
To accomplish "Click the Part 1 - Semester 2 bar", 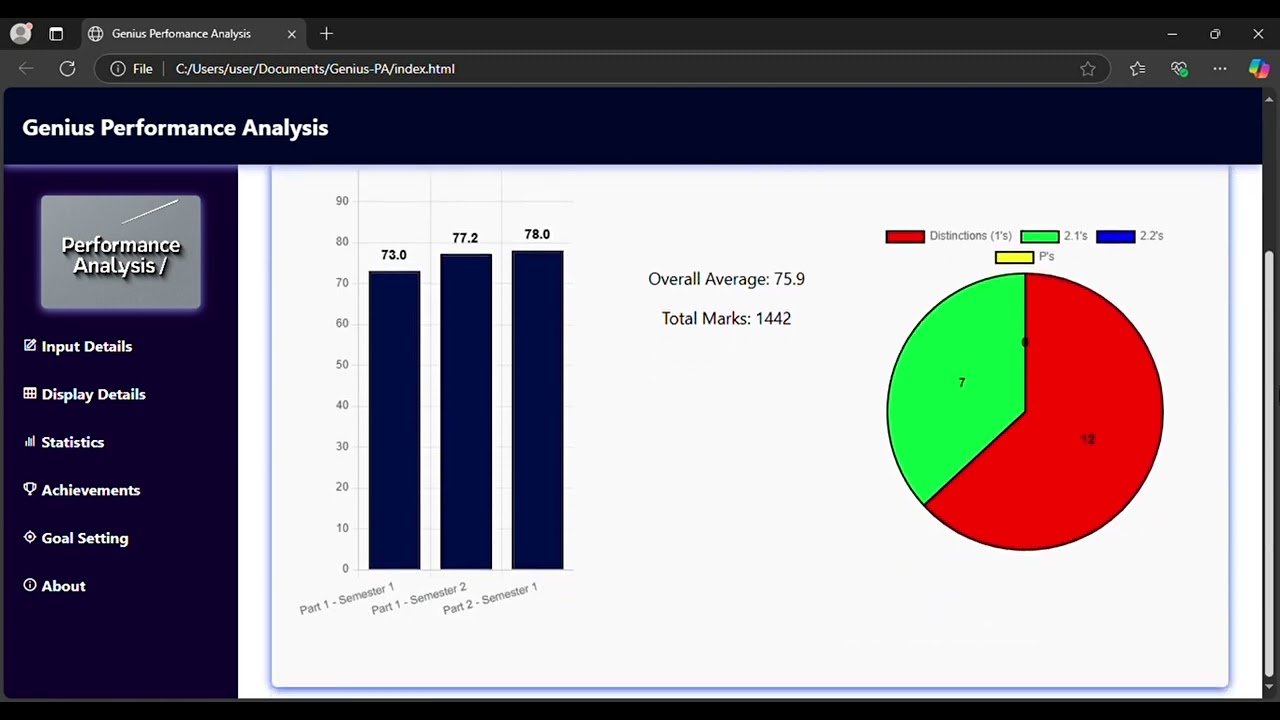I will click(x=466, y=412).
